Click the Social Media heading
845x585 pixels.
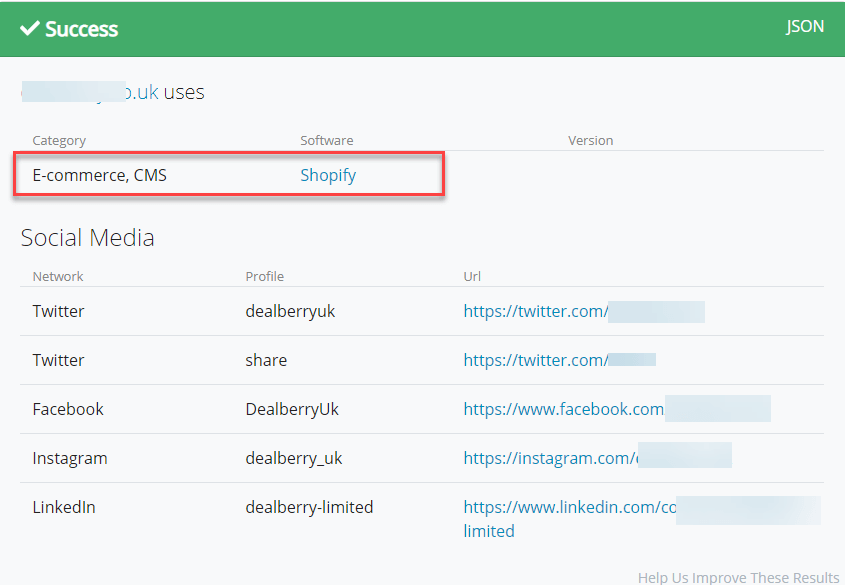(x=88, y=238)
